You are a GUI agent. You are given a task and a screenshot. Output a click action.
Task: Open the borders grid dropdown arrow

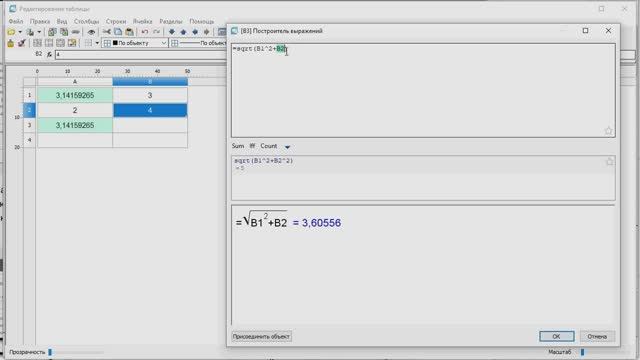(x=97, y=43)
